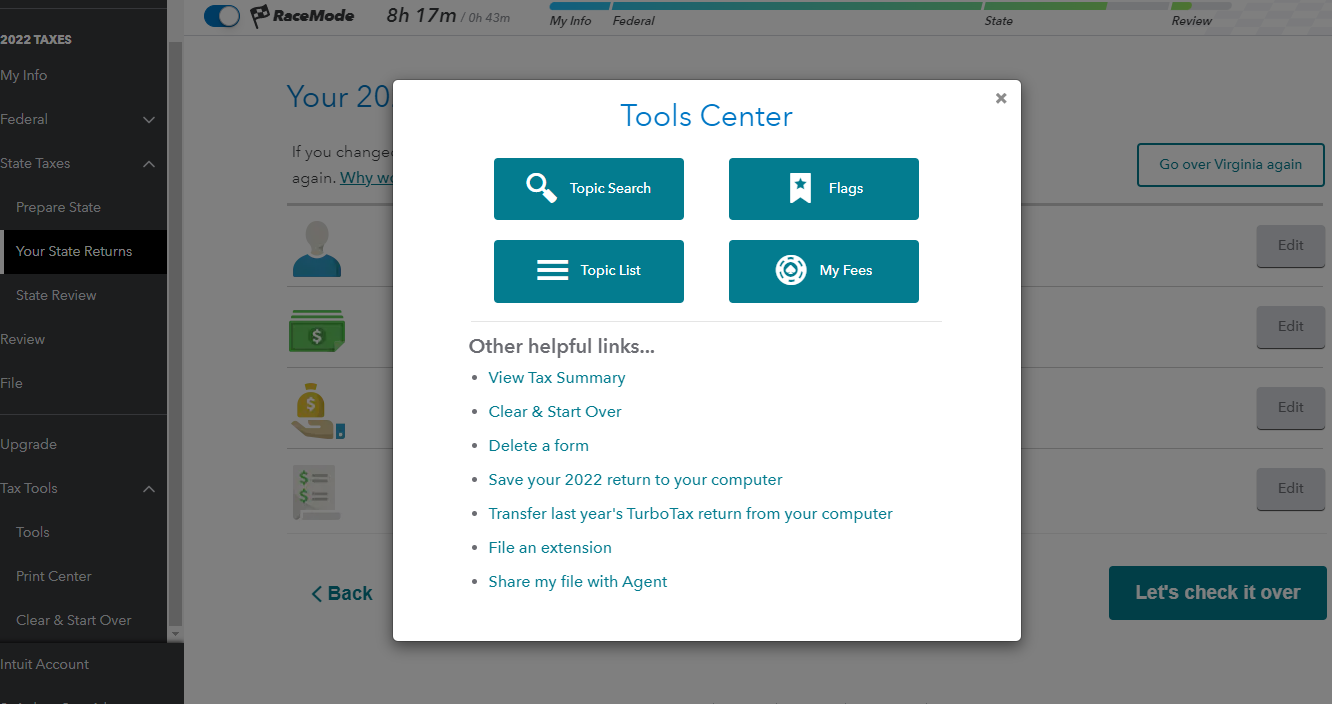Click Transfer last year's TurboTax return link
The width and height of the screenshot is (1332, 704).
[x=690, y=514]
